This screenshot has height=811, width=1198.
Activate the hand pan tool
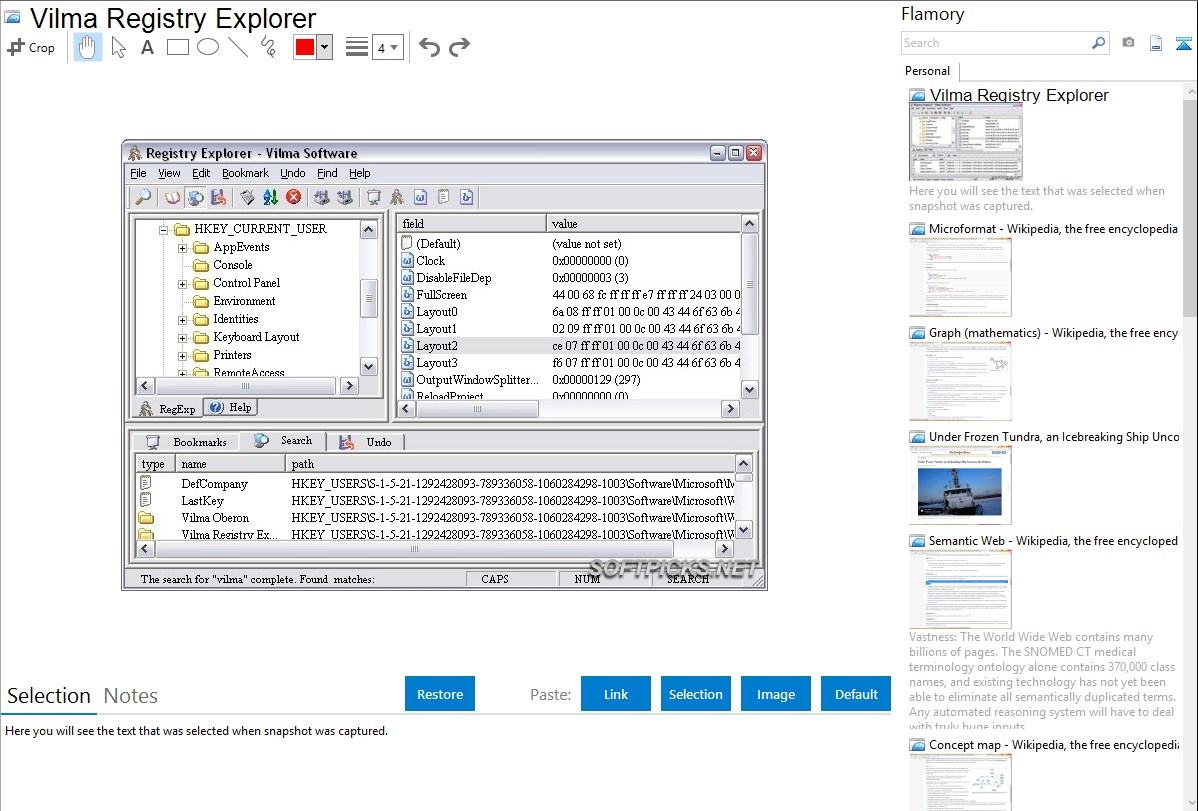click(x=88, y=47)
